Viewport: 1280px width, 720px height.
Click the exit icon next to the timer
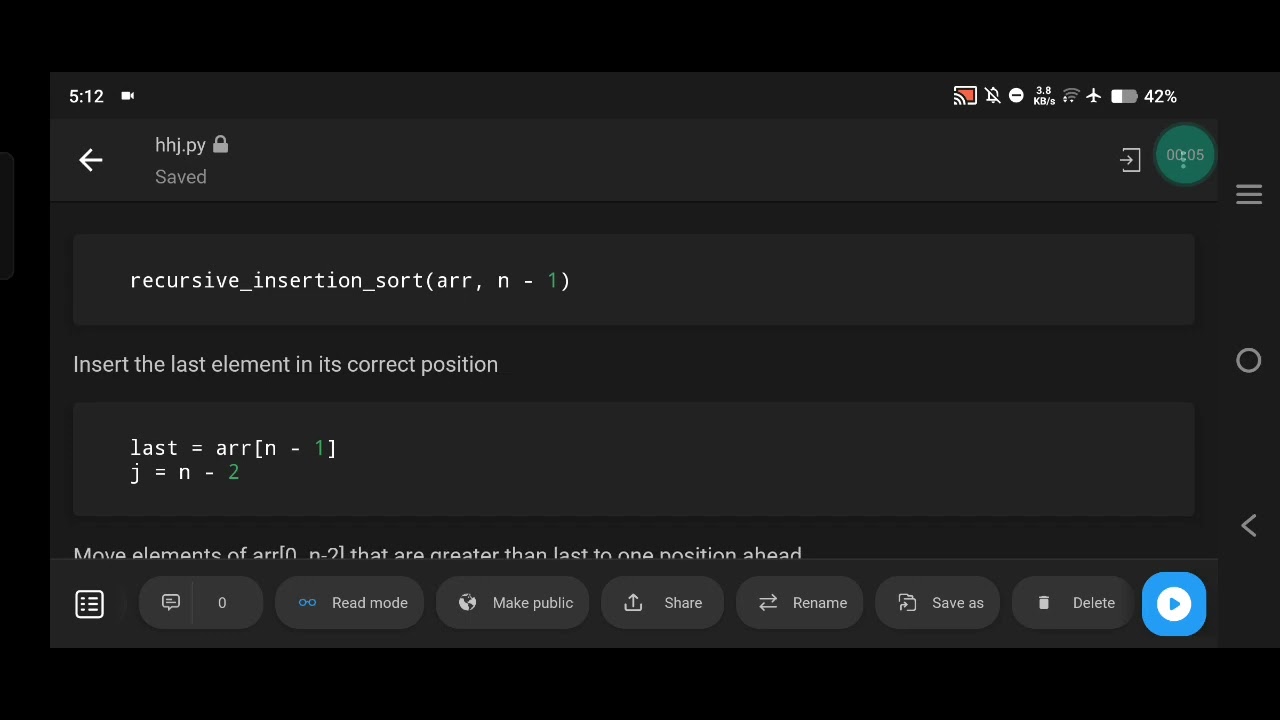pos(1130,160)
